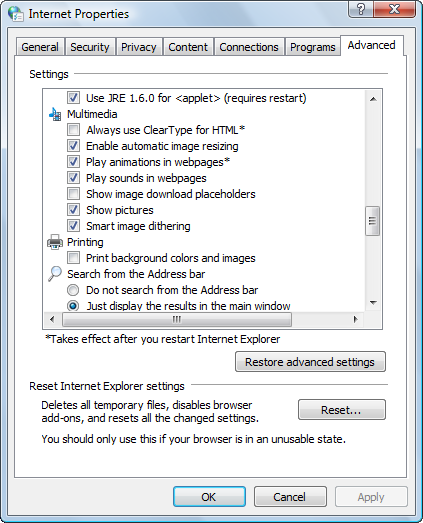Screen dimensions: 423x523
Task: Uncheck Play animations in webpages
Action: coord(73,162)
